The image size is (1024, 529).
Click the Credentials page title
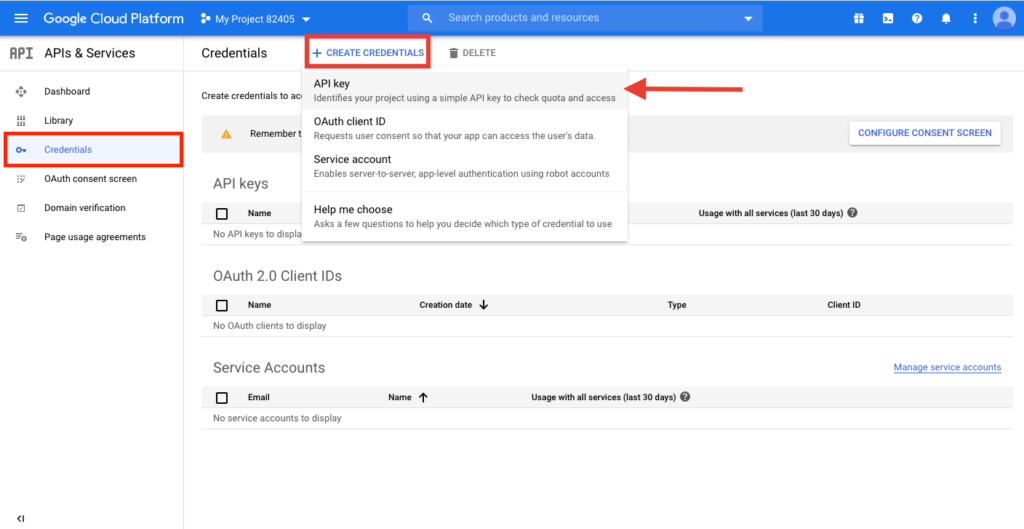(x=234, y=54)
